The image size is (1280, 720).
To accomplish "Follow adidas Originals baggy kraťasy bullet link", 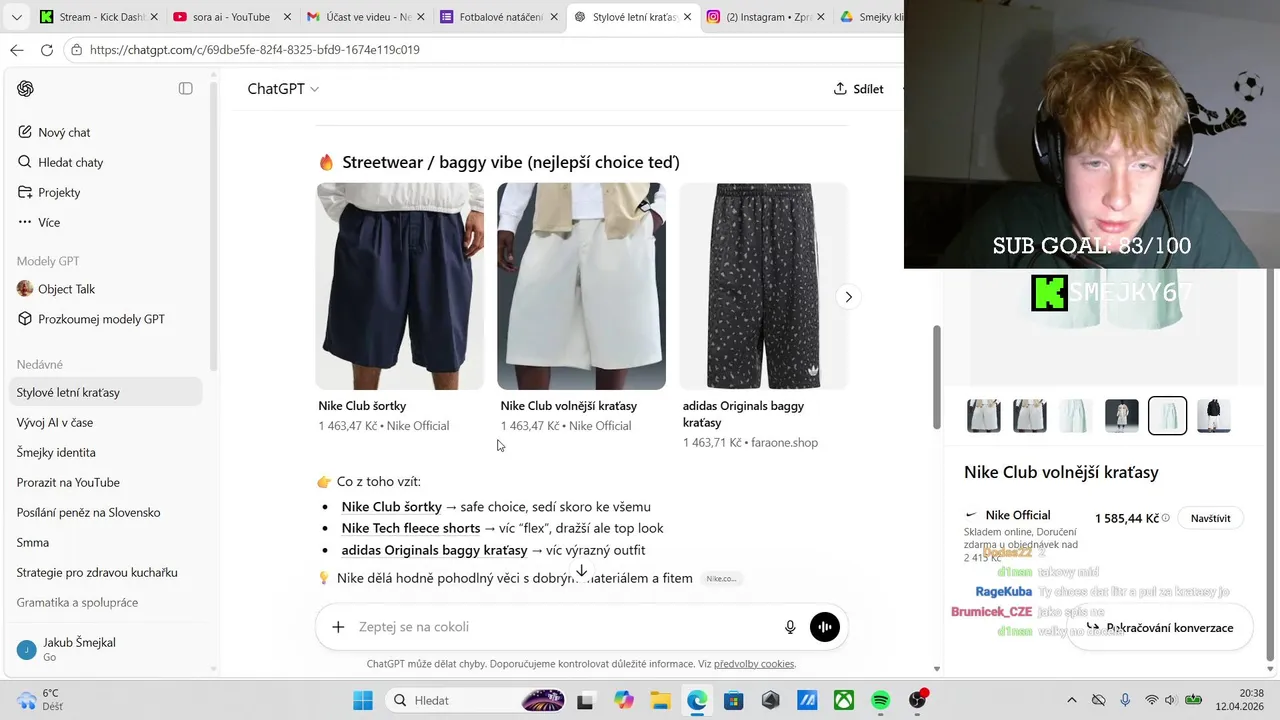I will pyautogui.click(x=434, y=550).
